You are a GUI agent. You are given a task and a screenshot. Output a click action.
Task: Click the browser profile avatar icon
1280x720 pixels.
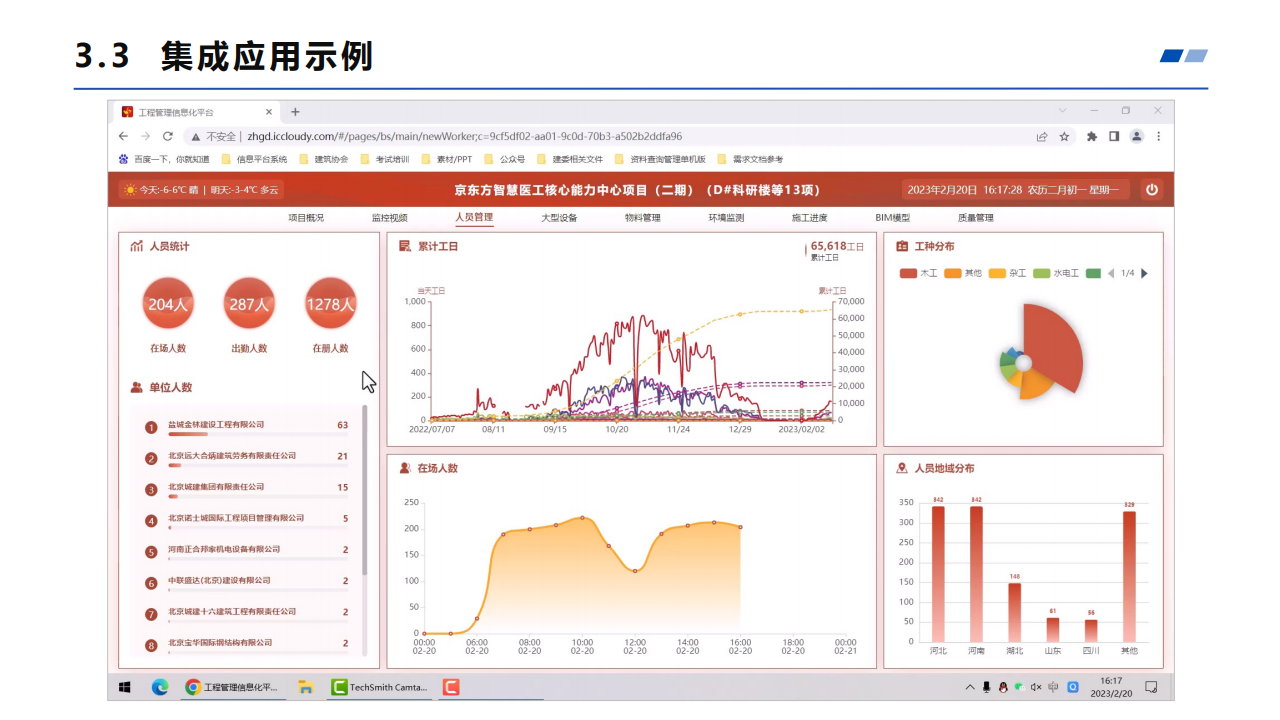[1137, 136]
